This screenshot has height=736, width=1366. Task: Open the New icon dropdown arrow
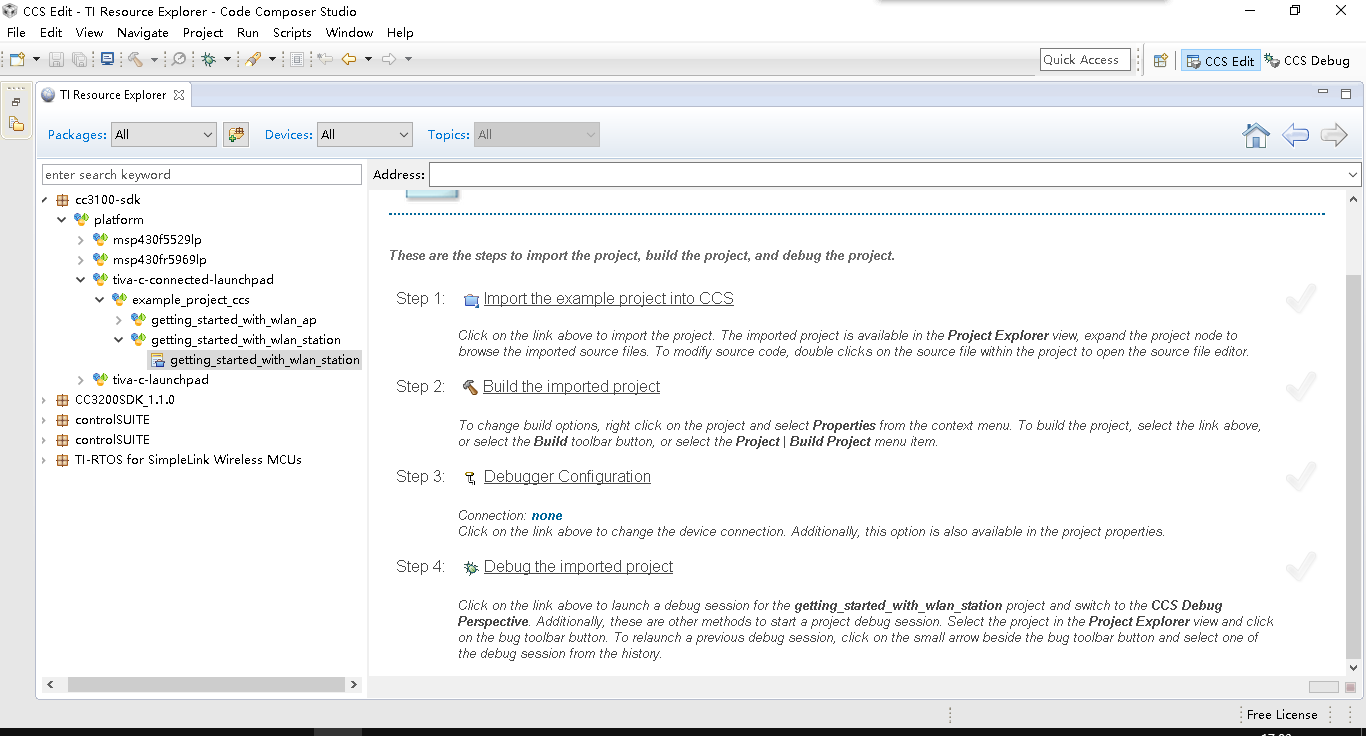click(36, 60)
